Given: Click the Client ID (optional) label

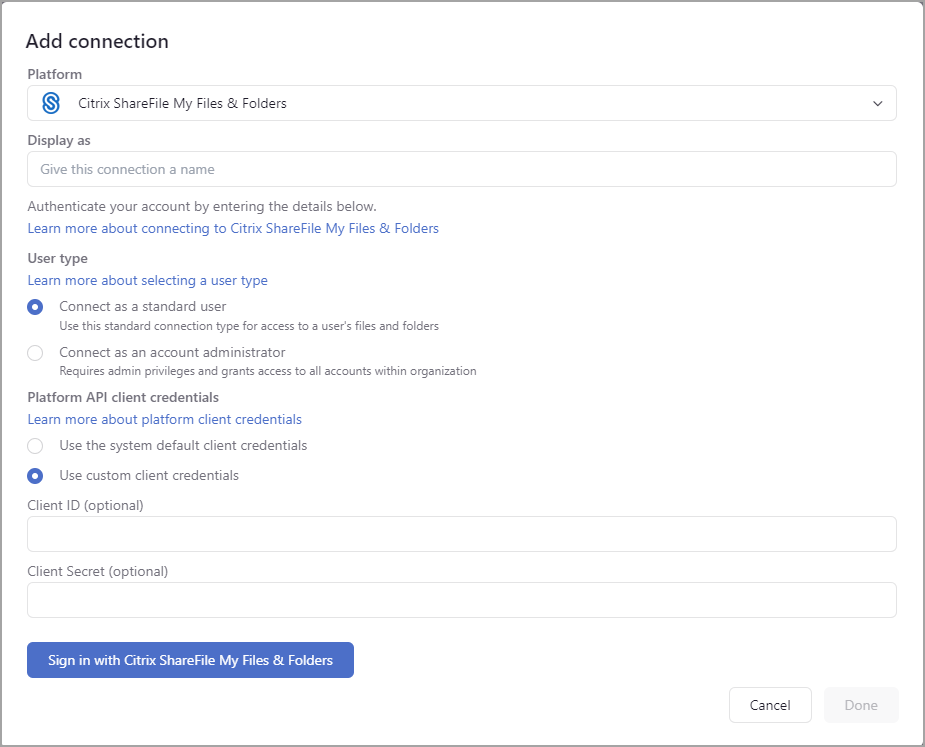Looking at the screenshot, I should [85, 505].
